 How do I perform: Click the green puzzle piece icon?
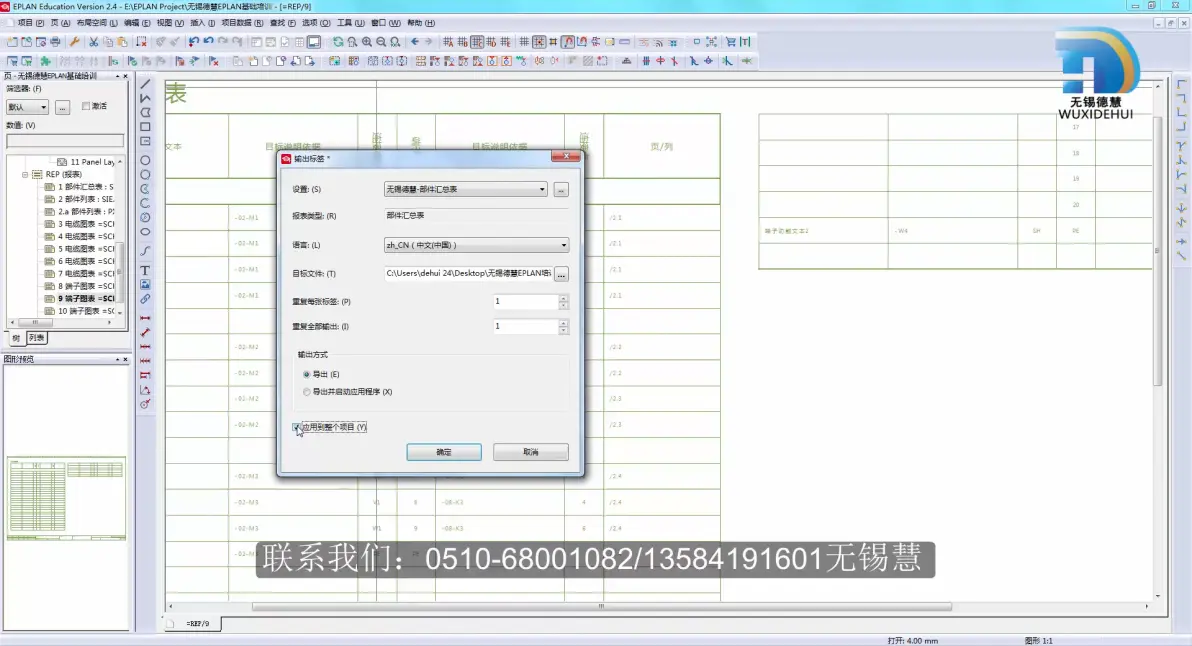coord(46,61)
